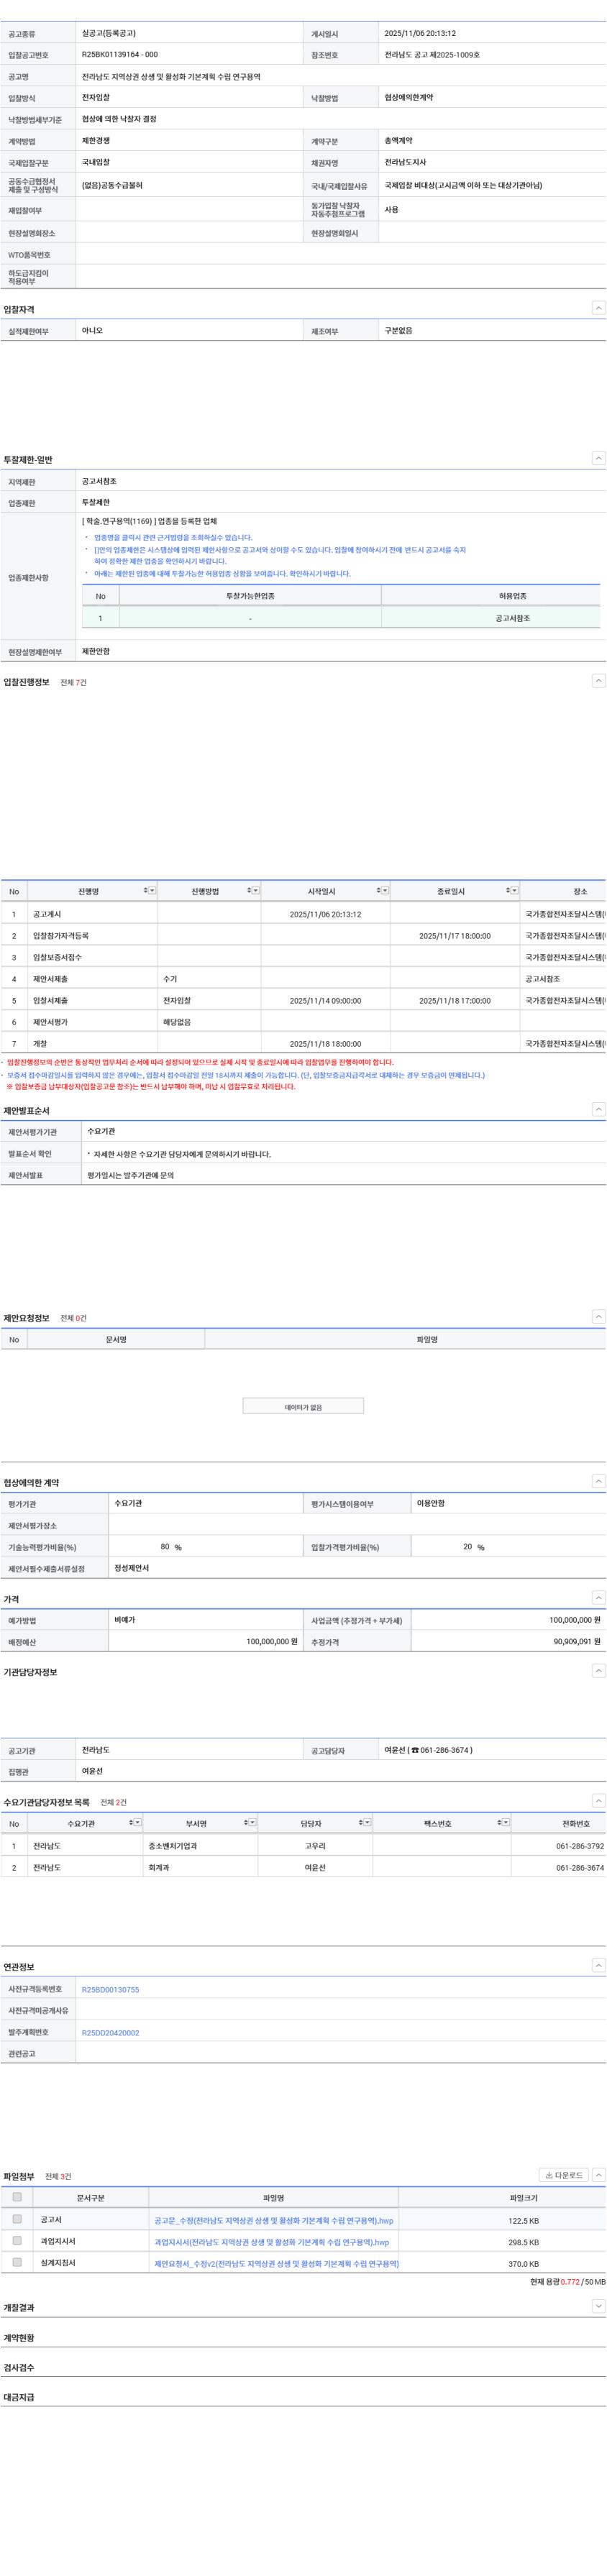Collapse the 투찰제한-일반 section
This screenshot has width=607, height=2576.
click(598, 458)
